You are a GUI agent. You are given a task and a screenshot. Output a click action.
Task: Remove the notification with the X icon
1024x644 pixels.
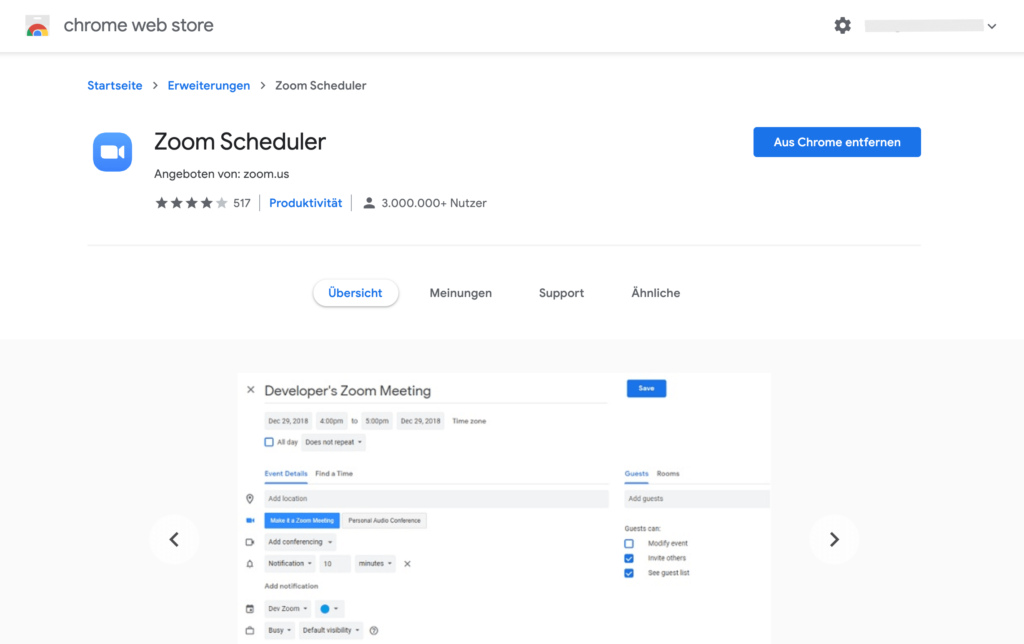pos(407,564)
